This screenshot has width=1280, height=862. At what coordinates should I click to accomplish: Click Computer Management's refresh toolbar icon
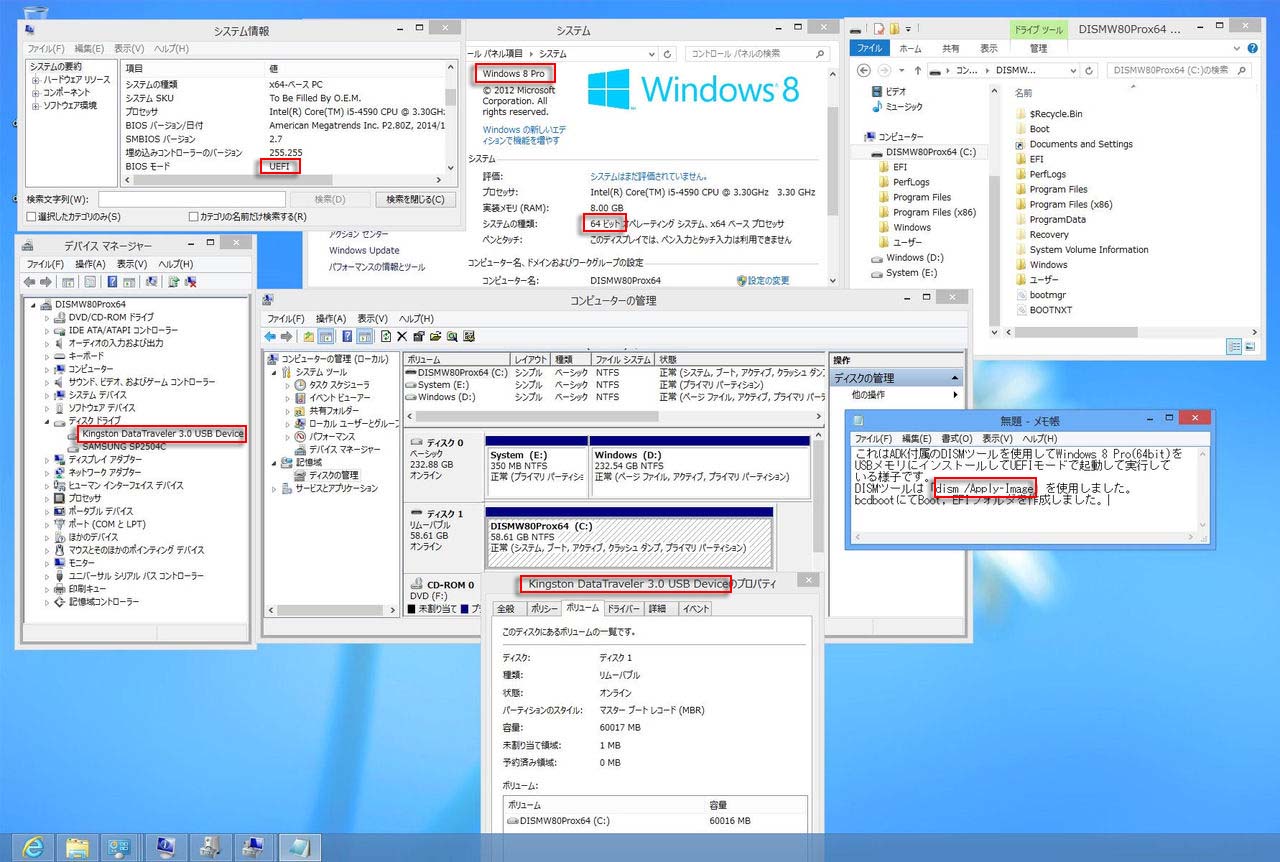[386, 336]
